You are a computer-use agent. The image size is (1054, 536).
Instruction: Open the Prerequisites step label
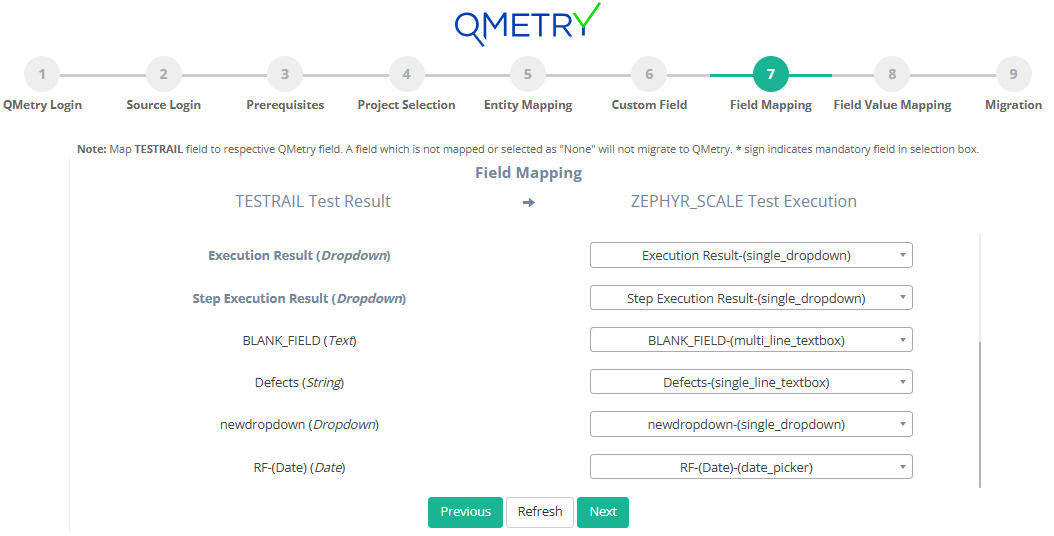285,105
